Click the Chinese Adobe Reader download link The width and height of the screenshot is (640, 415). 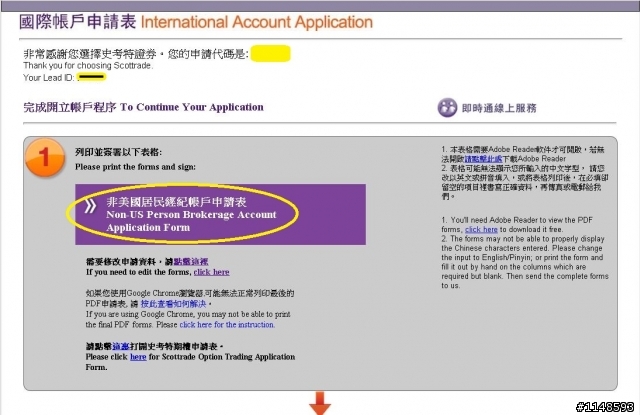484,159
